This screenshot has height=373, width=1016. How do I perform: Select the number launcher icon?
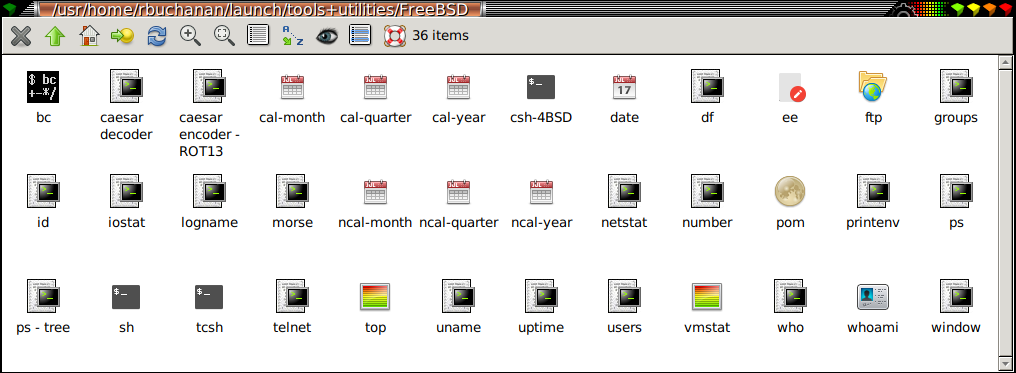click(707, 191)
